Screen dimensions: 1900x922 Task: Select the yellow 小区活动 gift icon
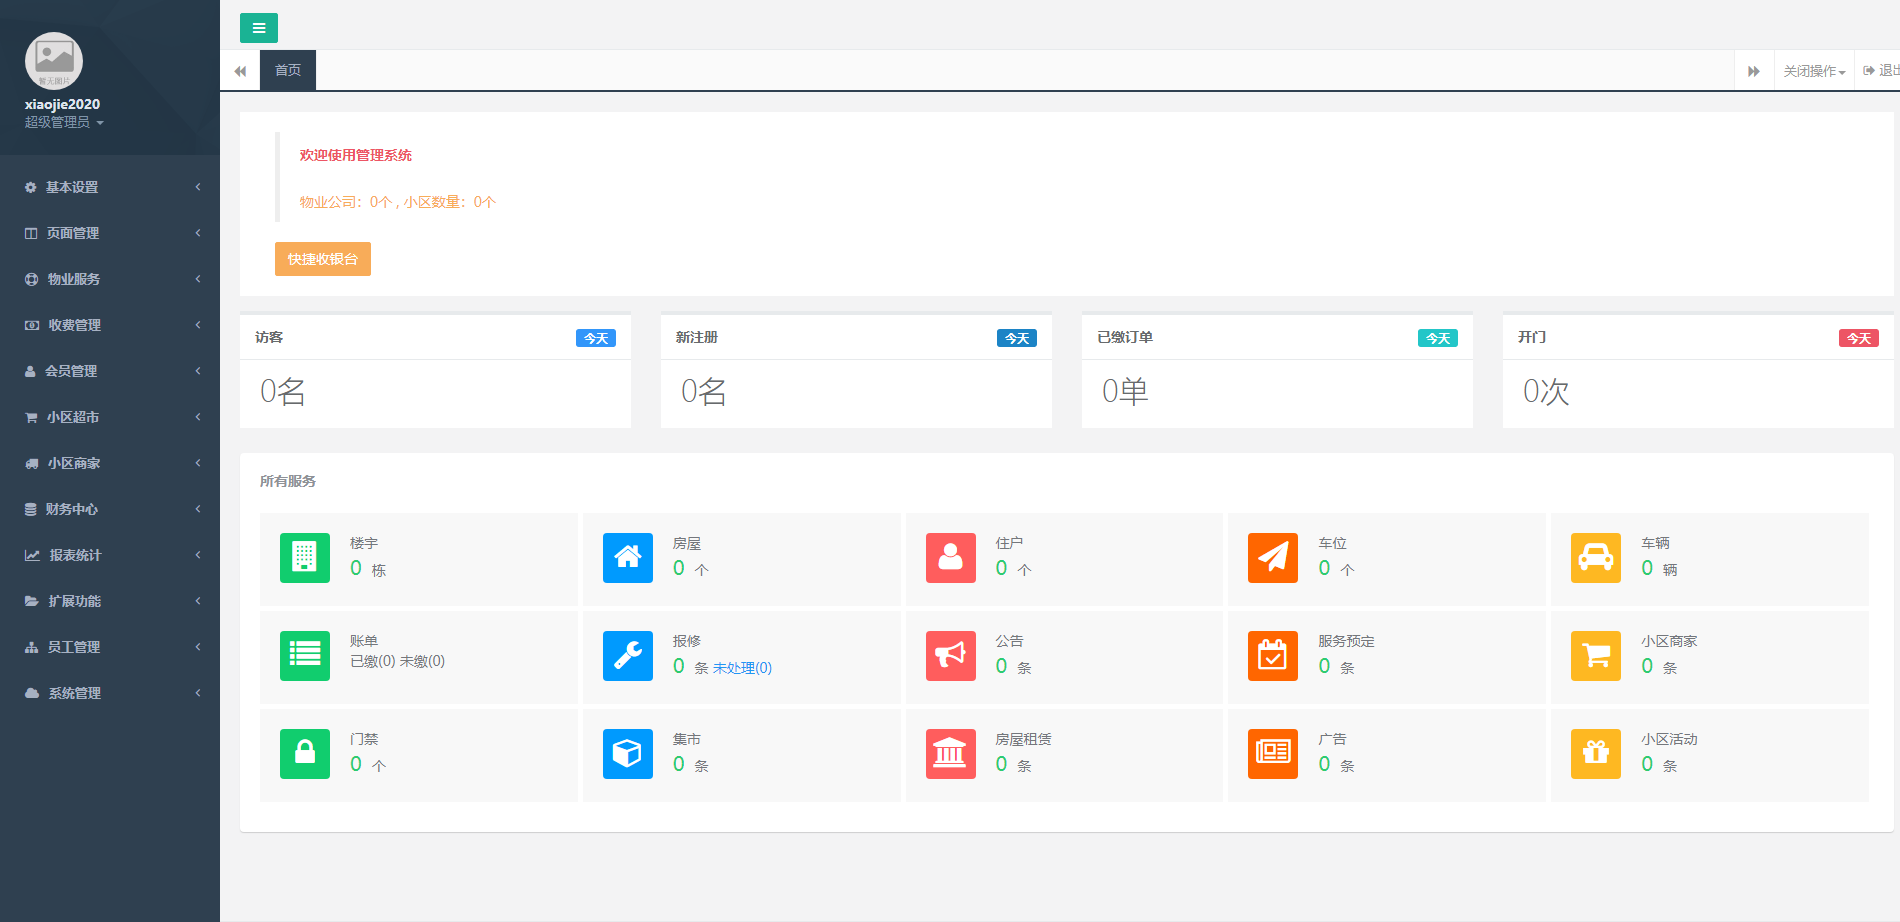tap(1595, 753)
